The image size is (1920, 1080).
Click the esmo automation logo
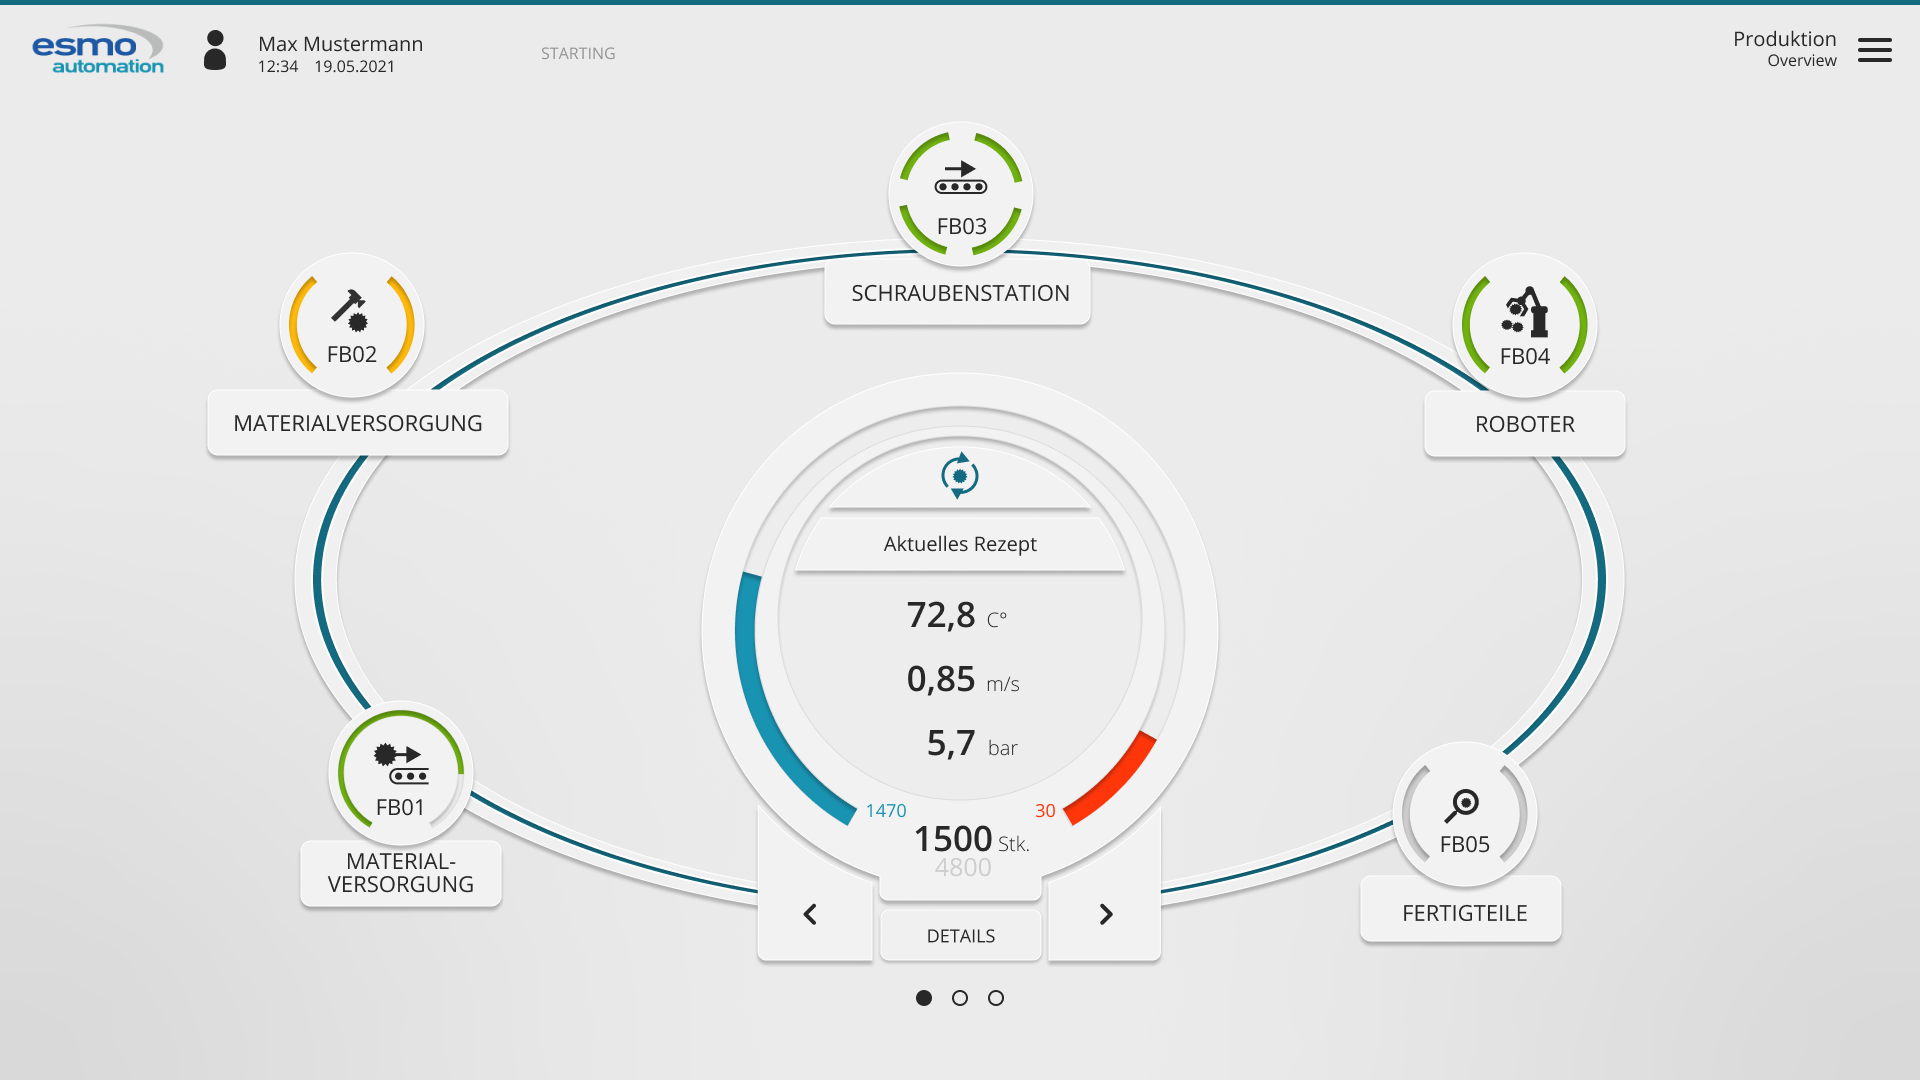coord(98,50)
